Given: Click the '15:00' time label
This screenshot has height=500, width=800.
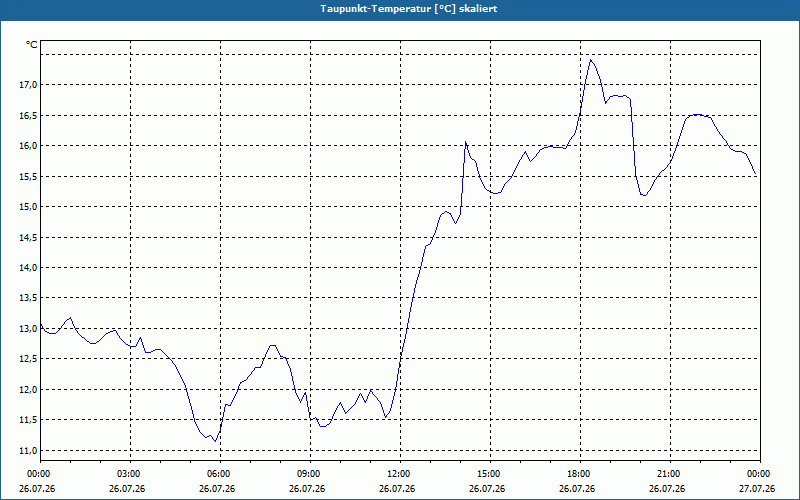Looking at the screenshot, I should [x=490, y=473].
